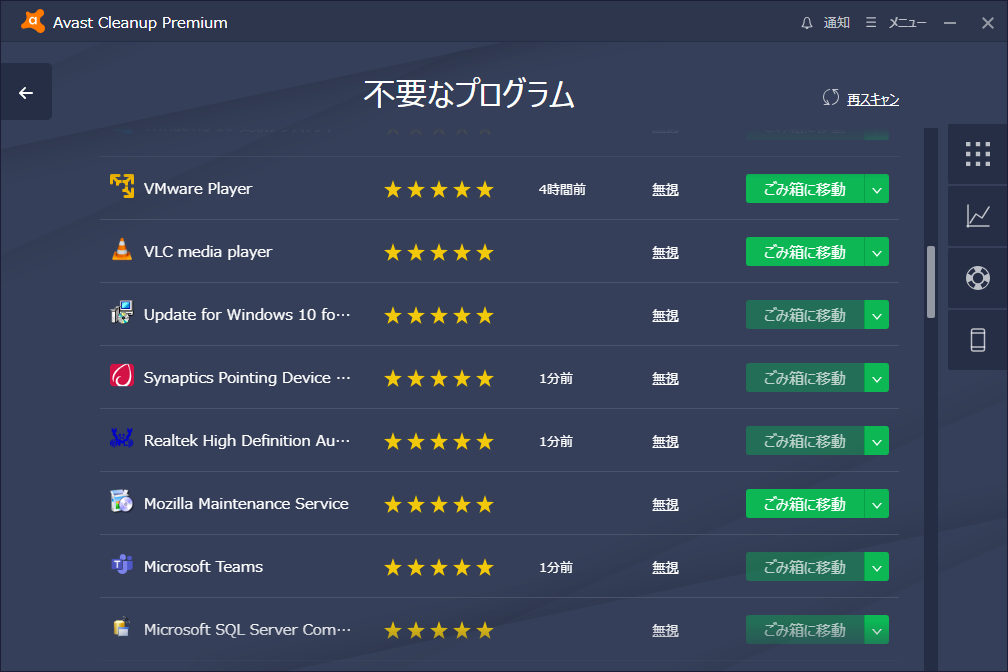Open the mobile device panel via phone icon
Viewport: 1008px width, 672px height.
[x=978, y=340]
